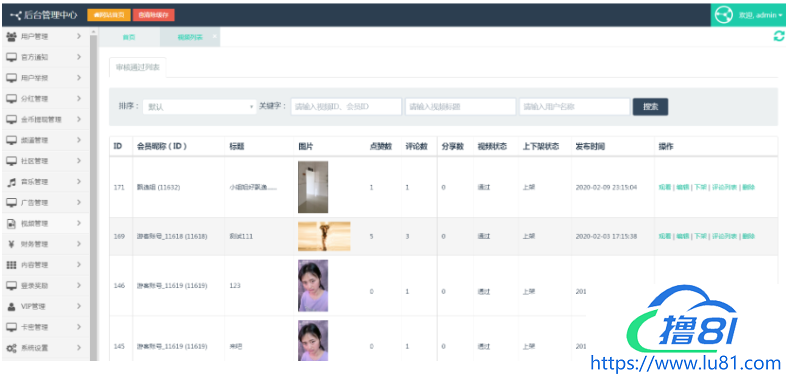Click 观看 link for video 171
The height and width of the screenshot is (374, 786).
[664, 187]
